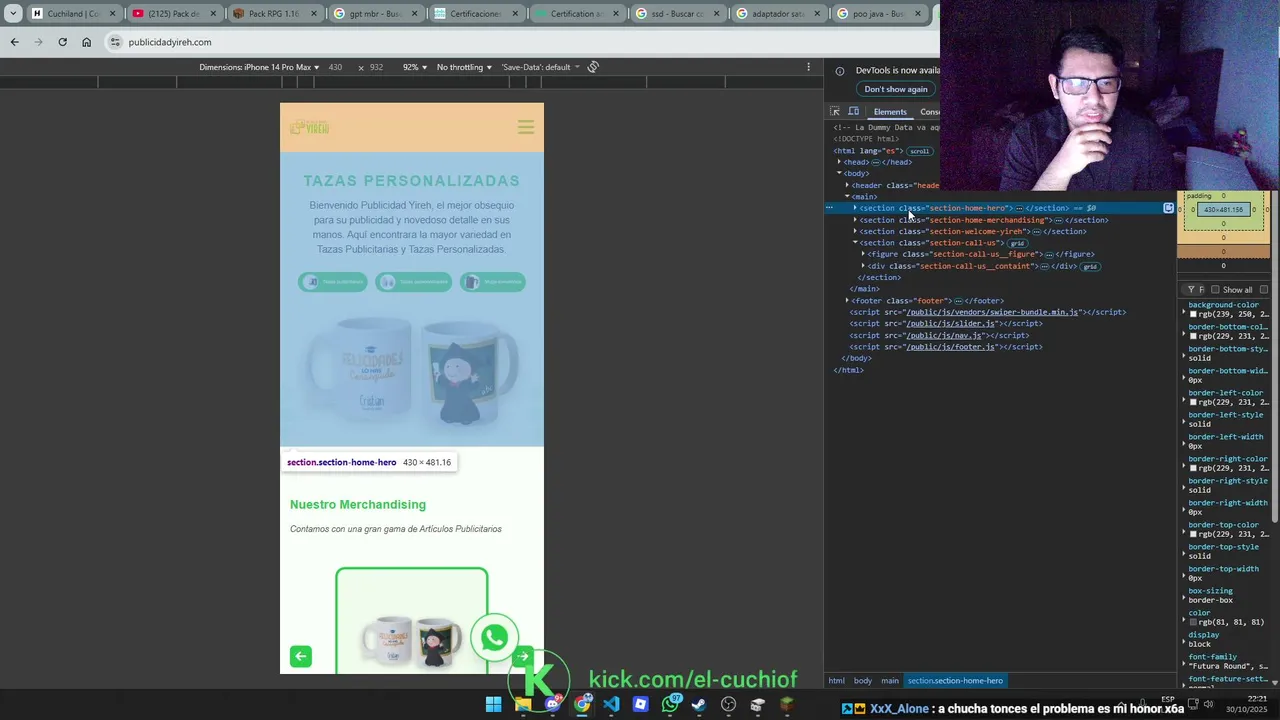Open the Windows Start button

493,705
